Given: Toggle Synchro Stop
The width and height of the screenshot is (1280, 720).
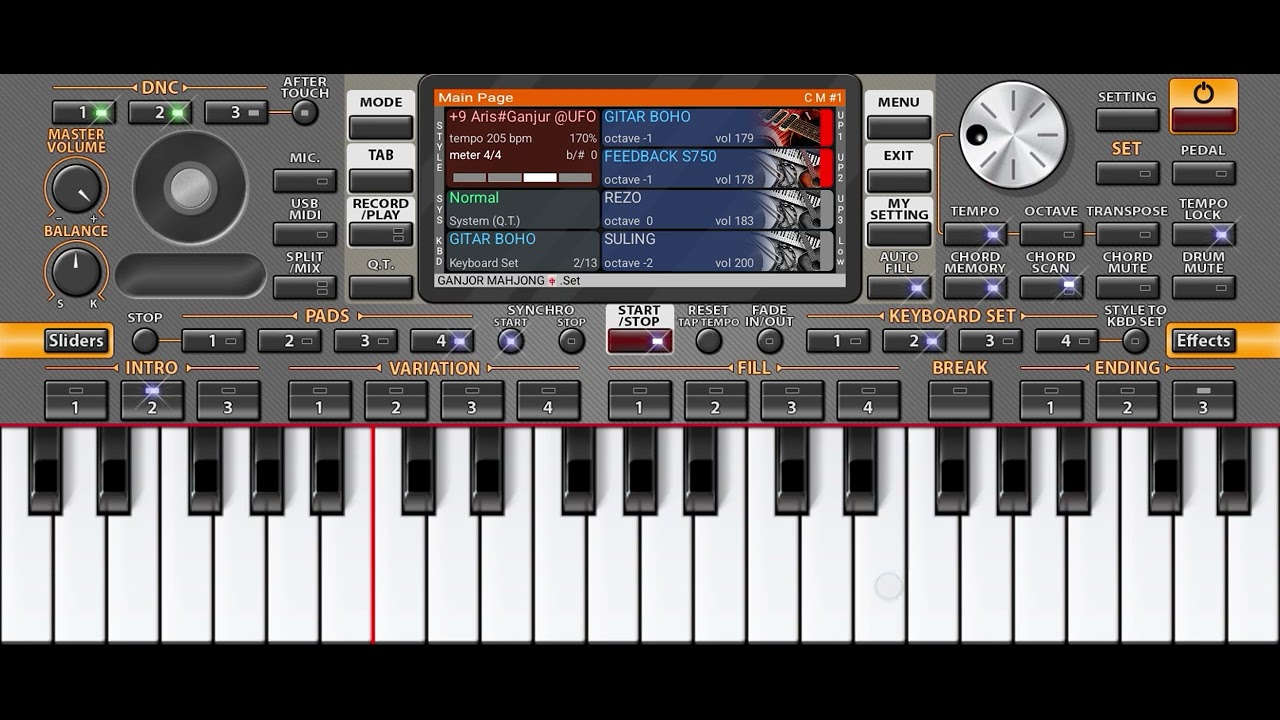Looking at the screenshot, I should click(571, 341).
